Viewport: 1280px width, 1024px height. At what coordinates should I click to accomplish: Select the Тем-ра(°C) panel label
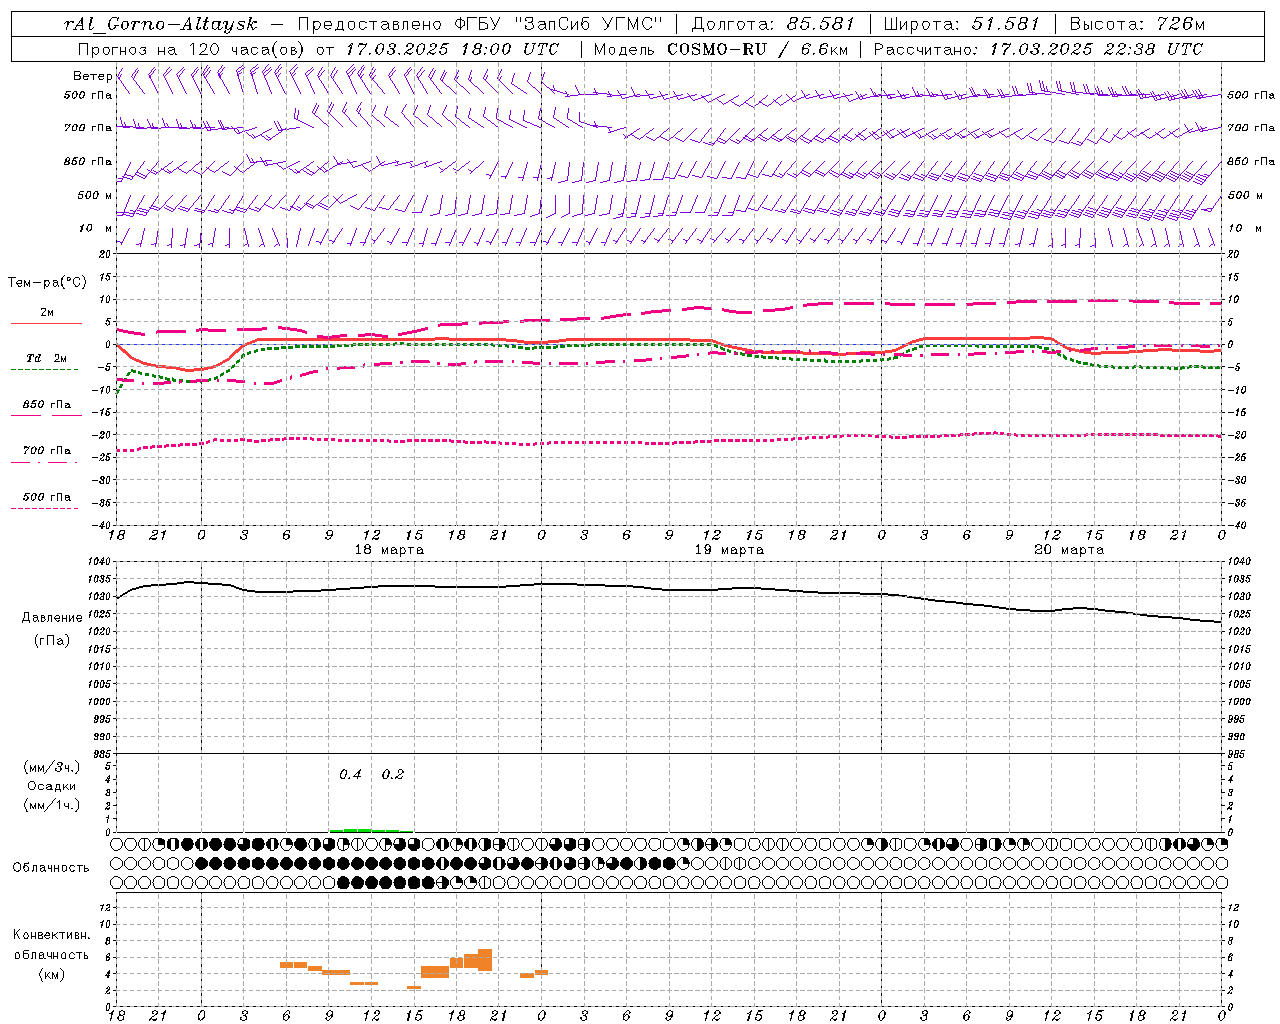pos(47,283)
